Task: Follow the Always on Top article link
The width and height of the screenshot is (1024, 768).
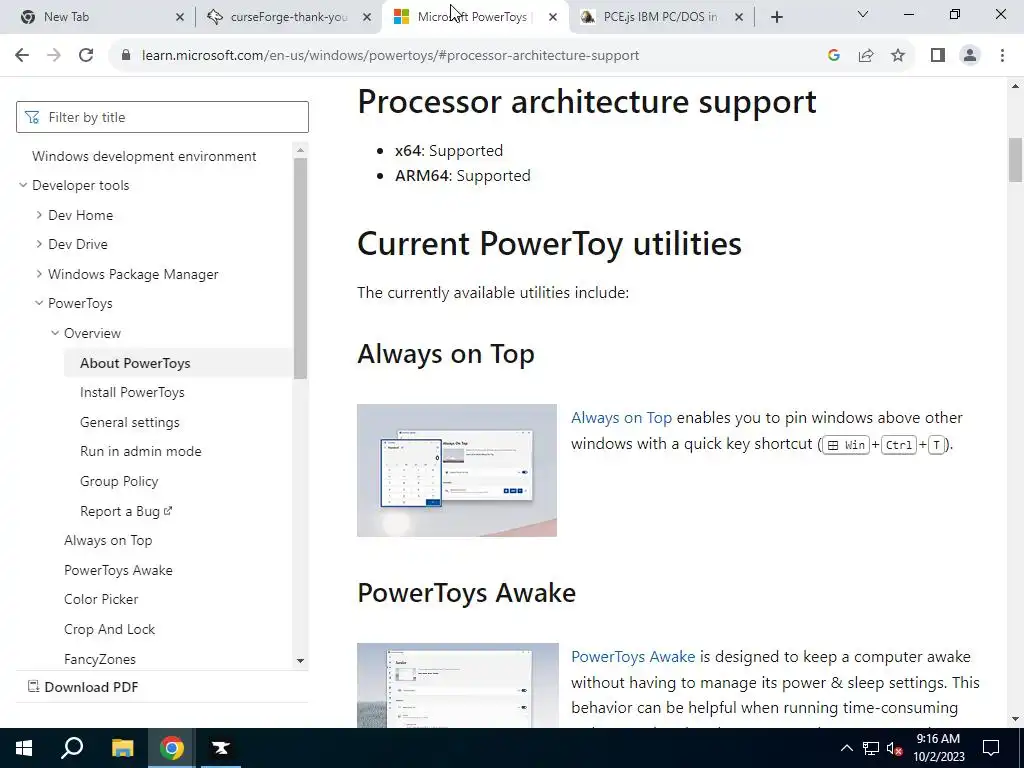Action: click(621, 418)
